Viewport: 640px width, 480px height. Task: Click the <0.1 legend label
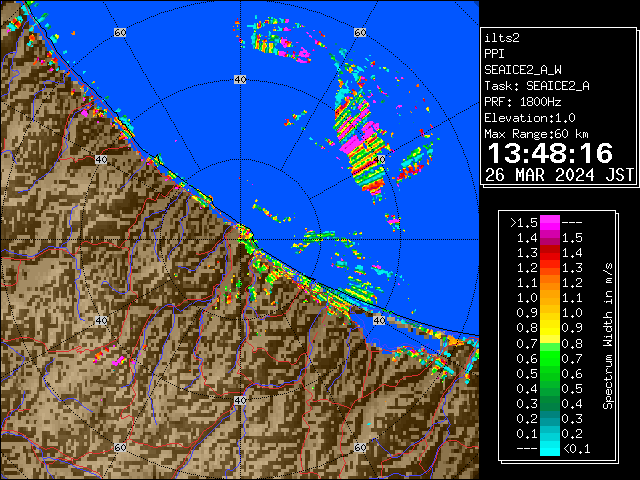tap(577, 449)
